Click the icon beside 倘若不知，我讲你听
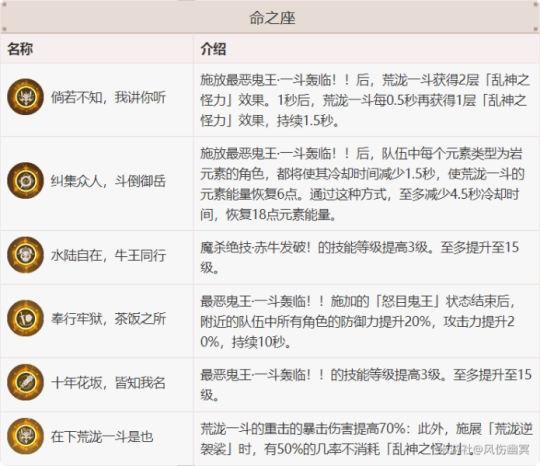540x466 pixels. click(25, 97)
